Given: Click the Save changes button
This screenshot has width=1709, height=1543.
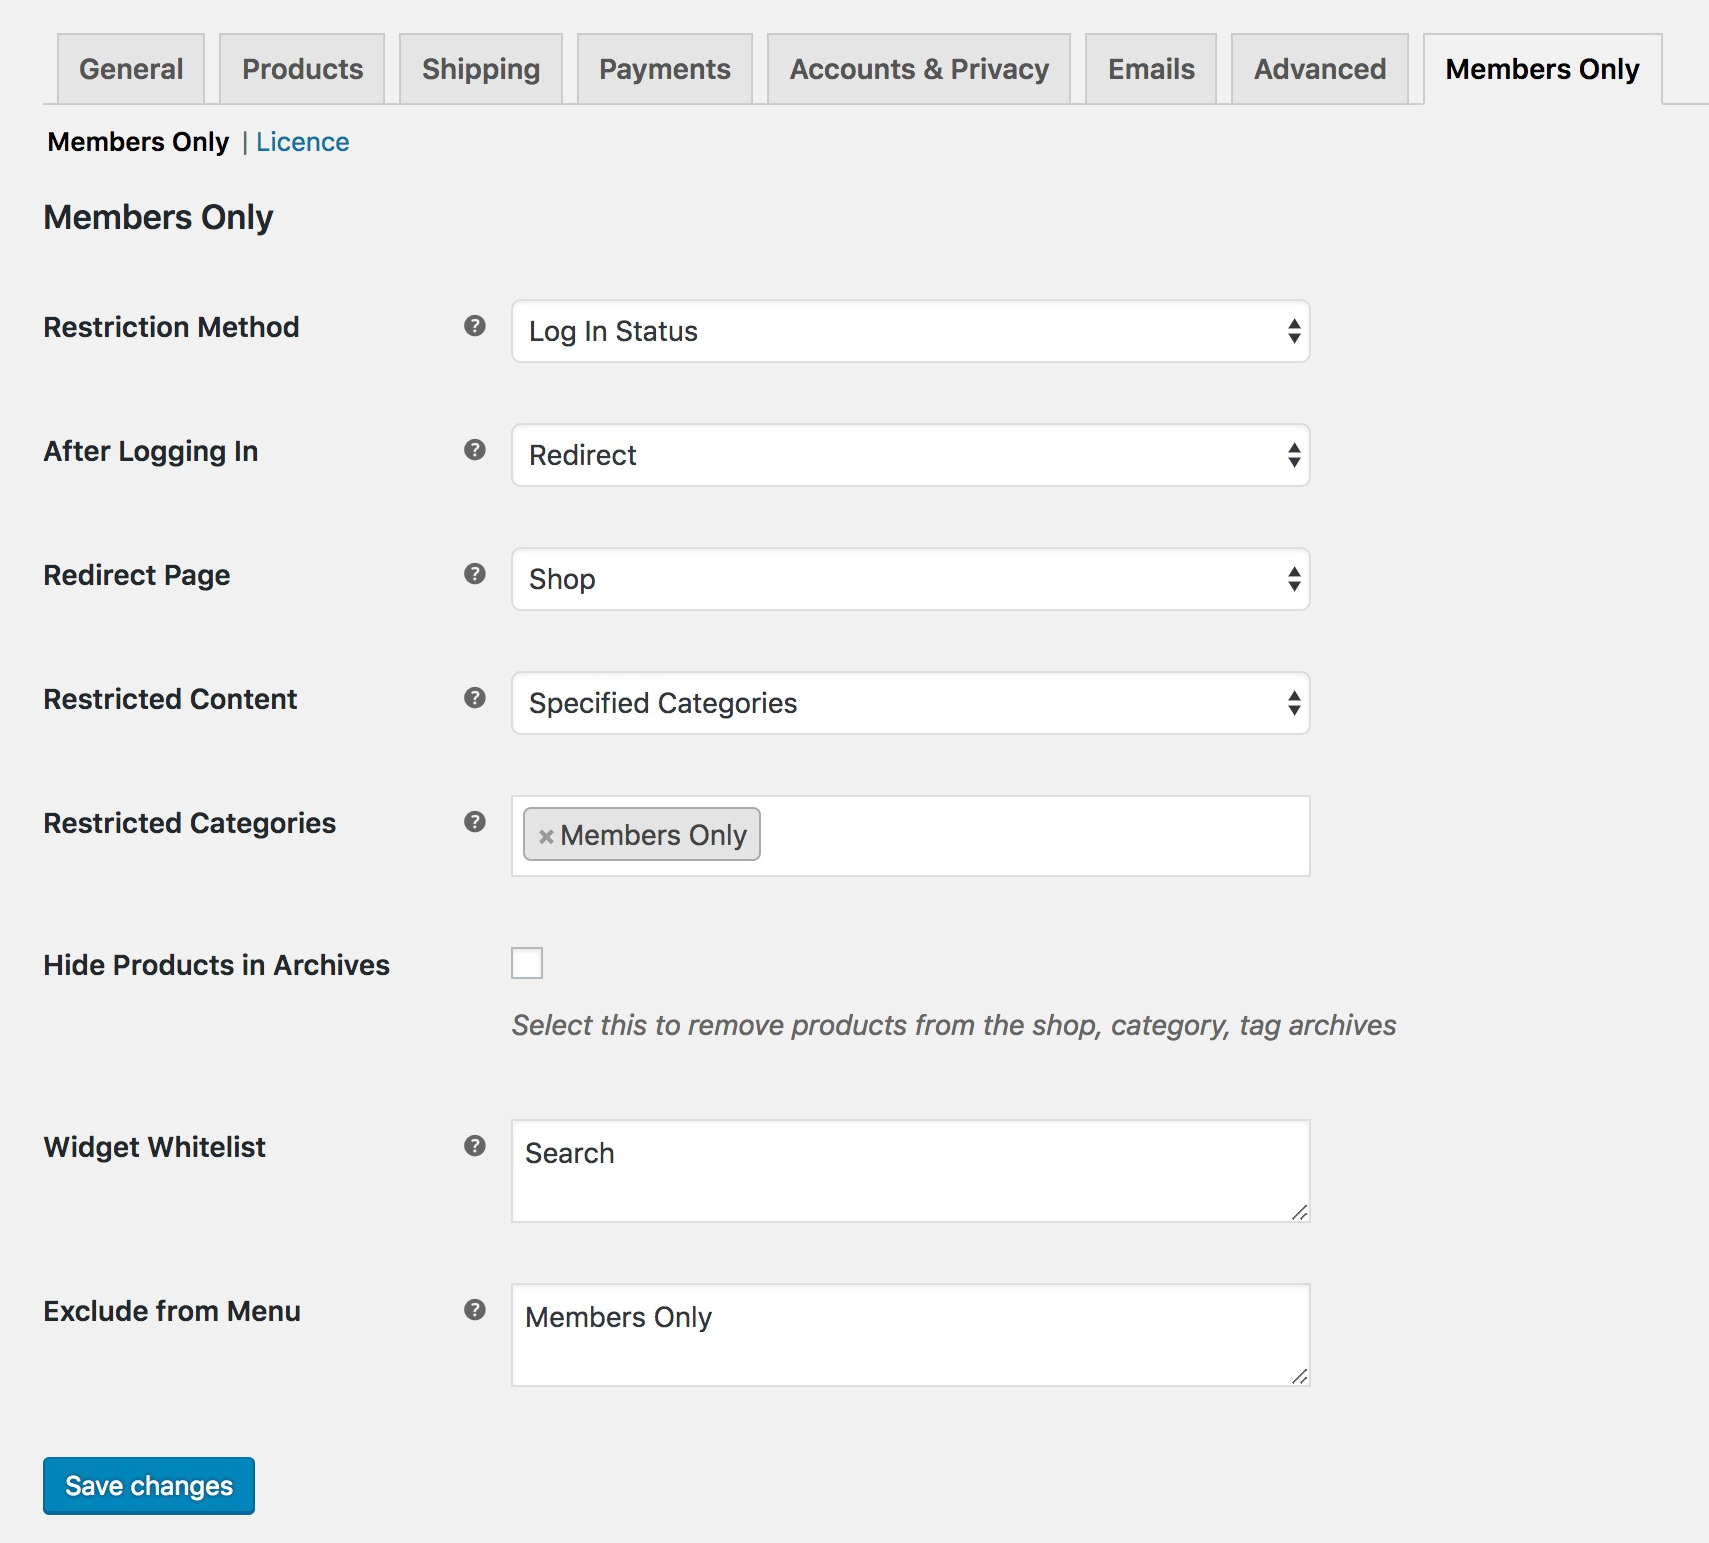Looking at the screenshot, I should pos(149,1486).
